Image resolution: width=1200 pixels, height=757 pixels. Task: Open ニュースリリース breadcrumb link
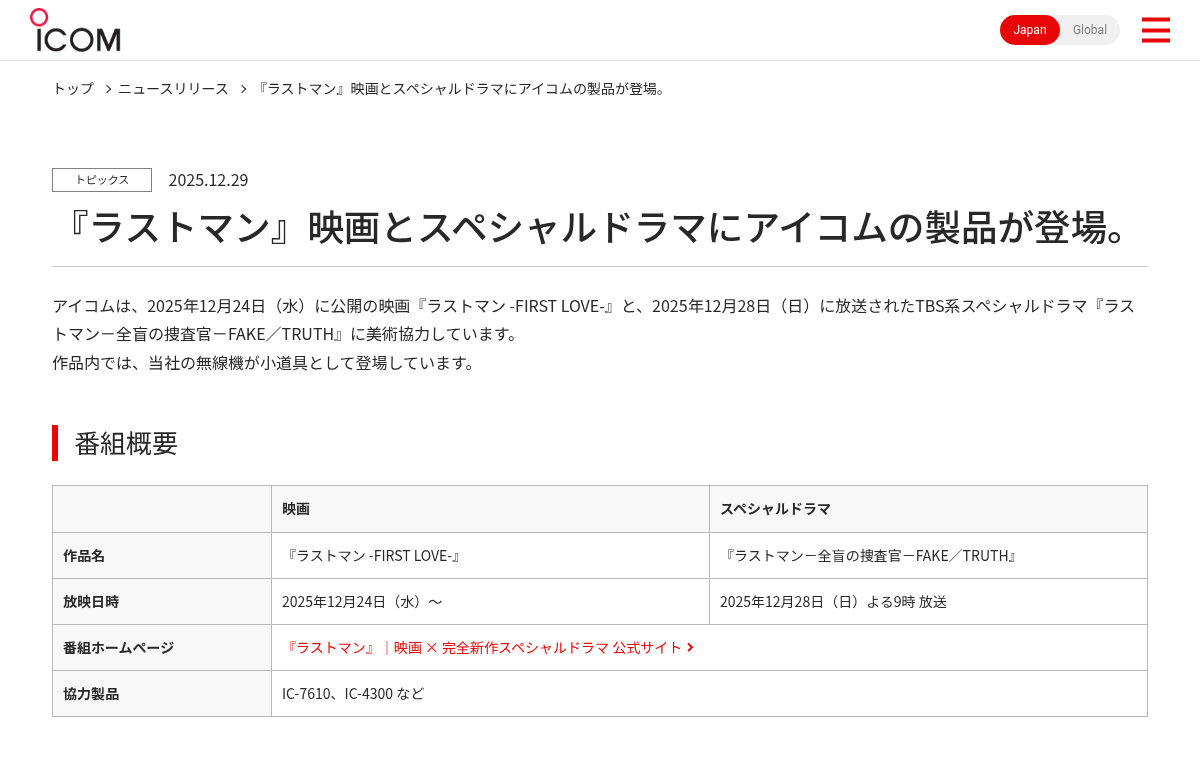(x=173, y=88)
